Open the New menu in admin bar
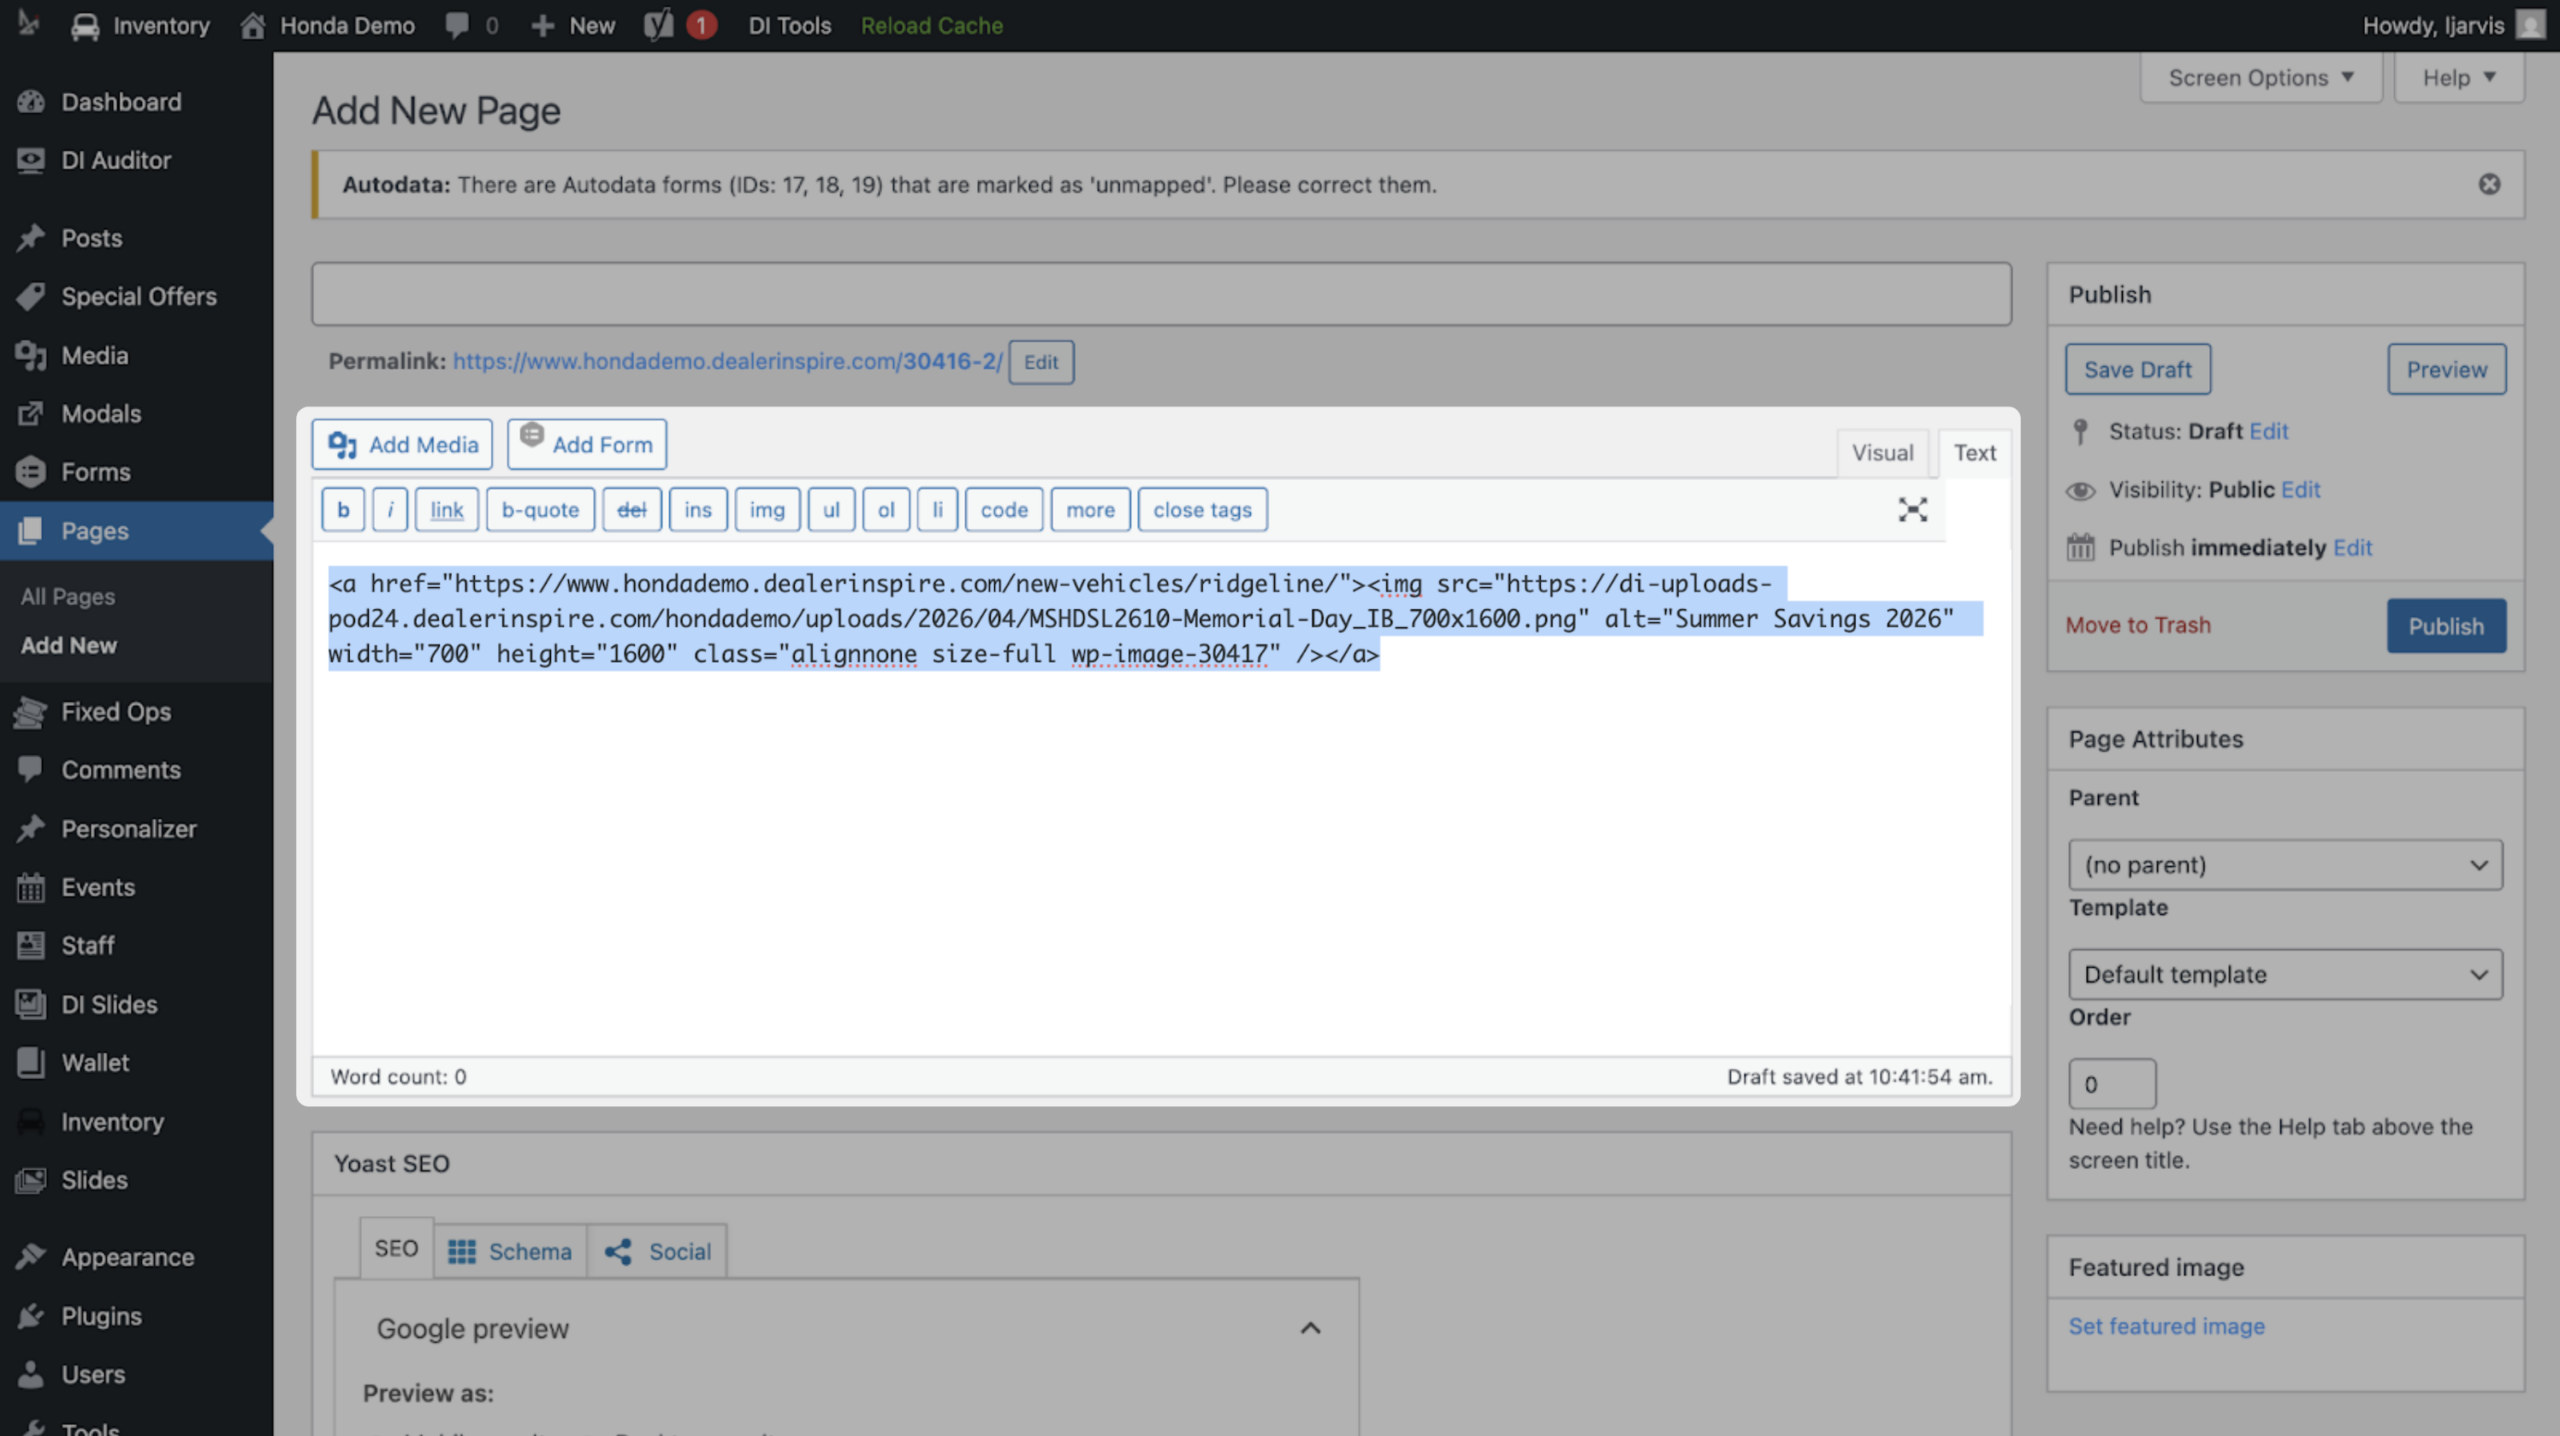This screenshot has width=2560, height=1436. [x=572, y=25]
